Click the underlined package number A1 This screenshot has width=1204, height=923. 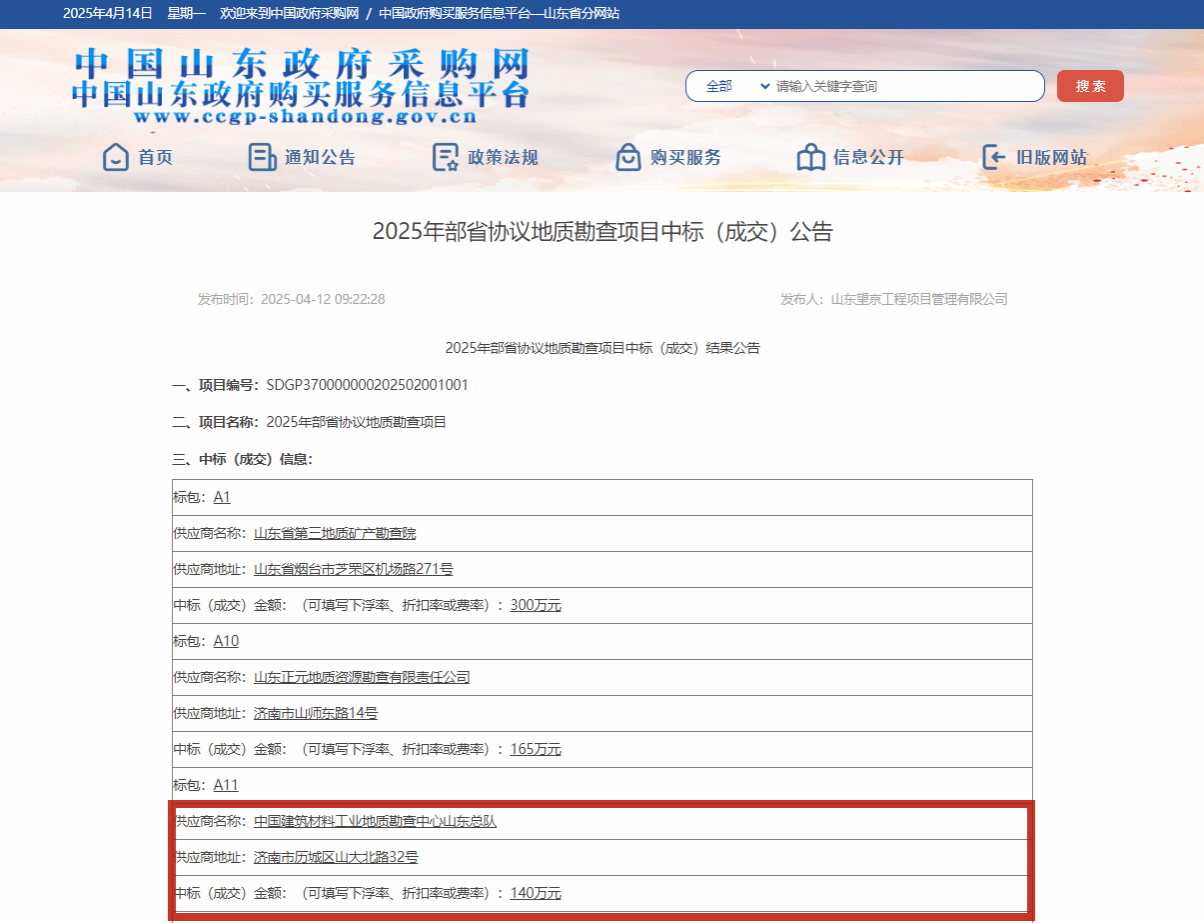point(222,497)
